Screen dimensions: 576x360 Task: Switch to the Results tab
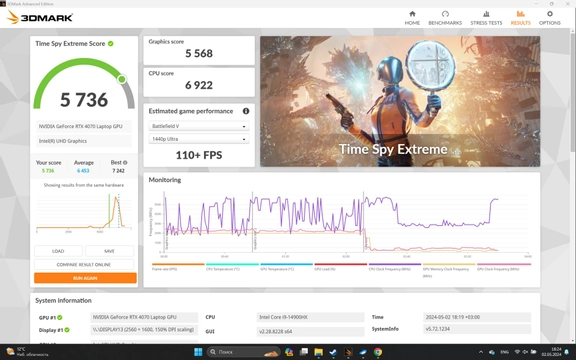coord(521,18)
